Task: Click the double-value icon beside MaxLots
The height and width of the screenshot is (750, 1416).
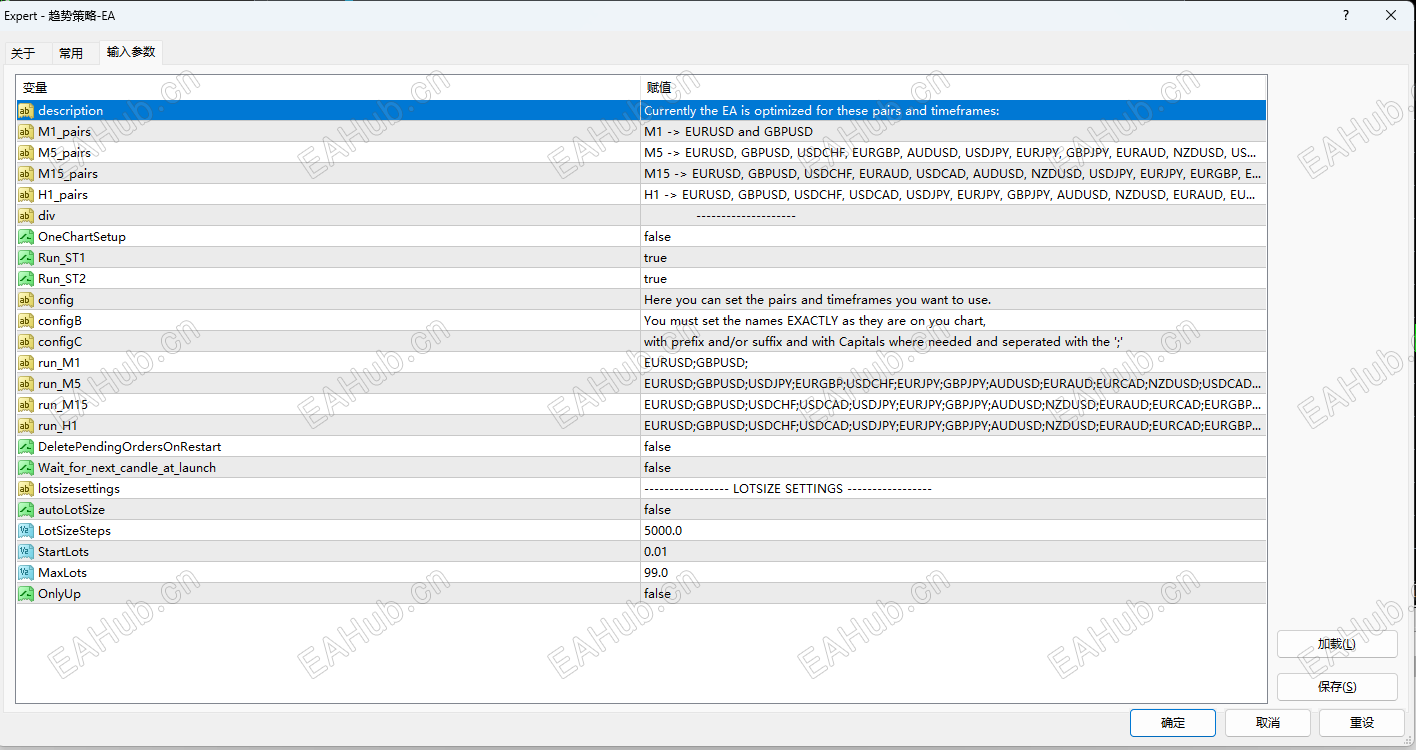Action: point(26,573)
